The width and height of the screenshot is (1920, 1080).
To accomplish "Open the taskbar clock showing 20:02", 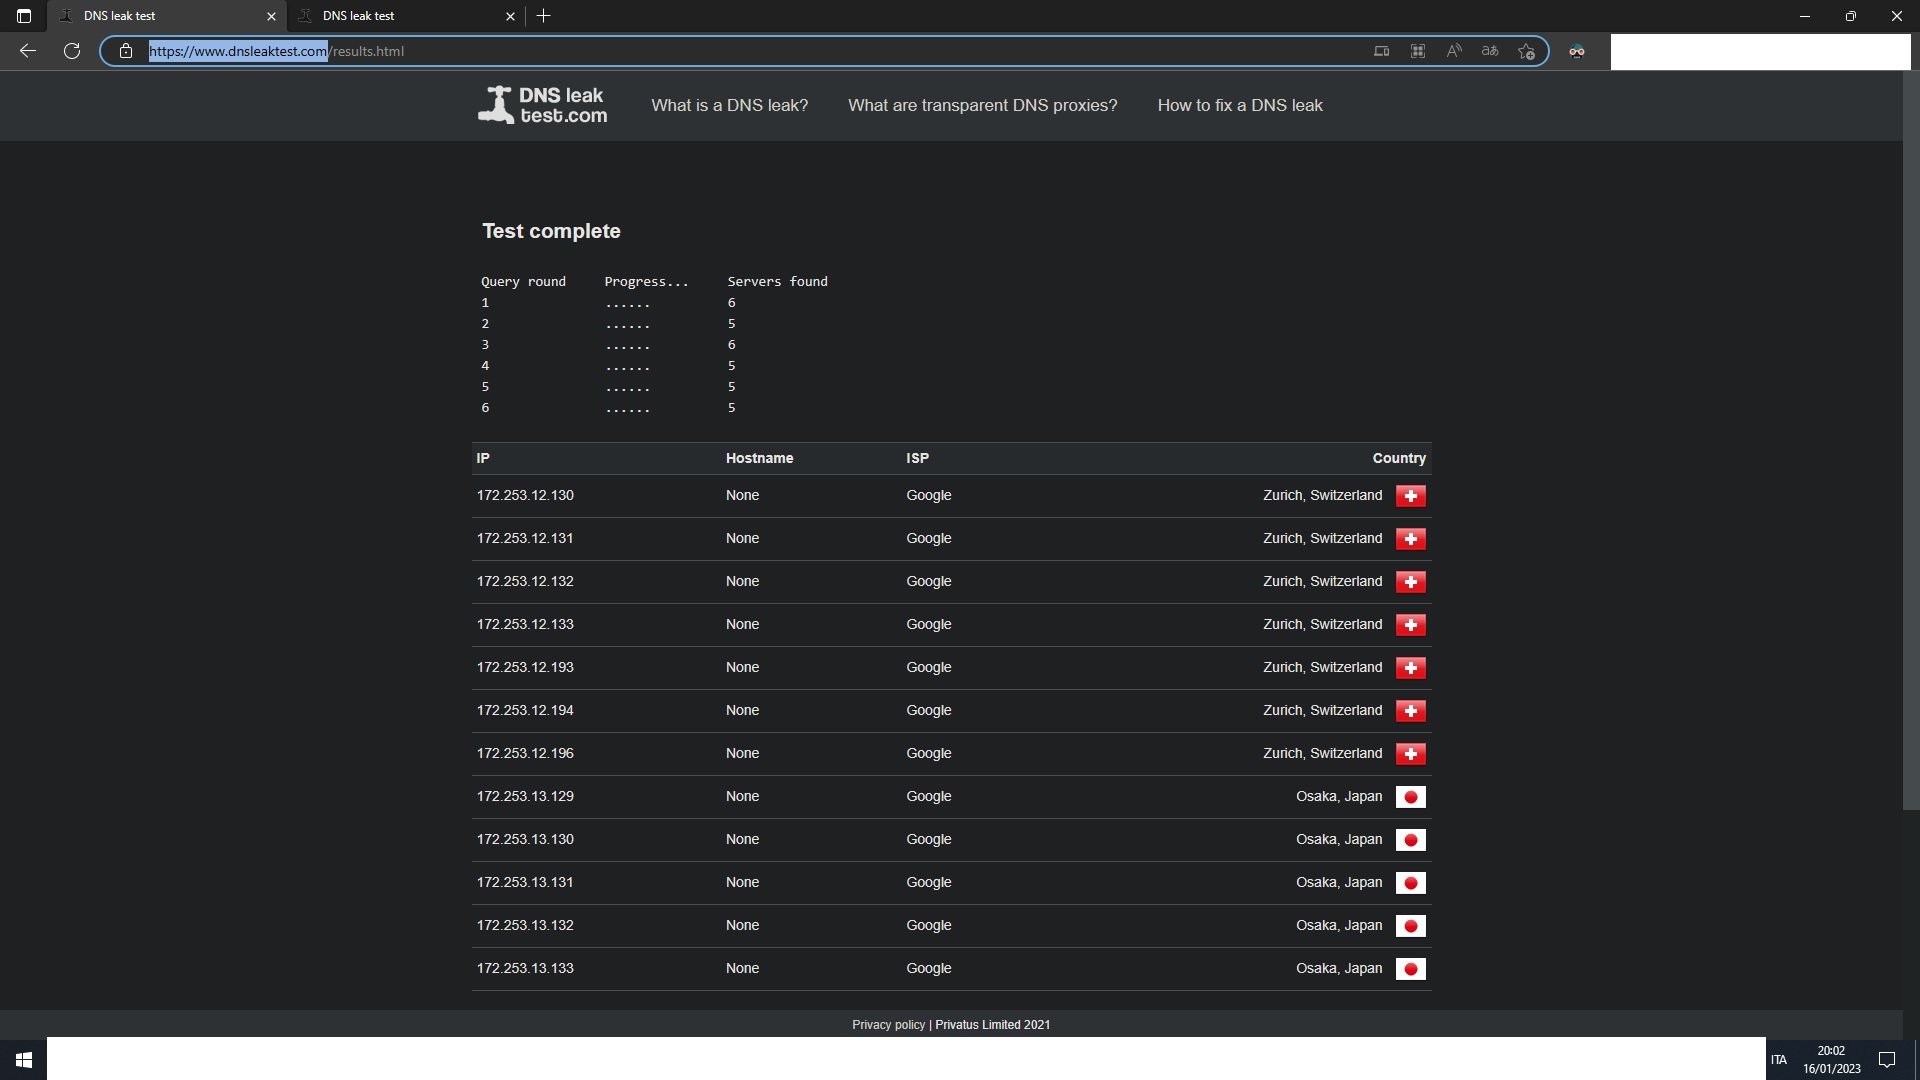I will (1832, 1059).
